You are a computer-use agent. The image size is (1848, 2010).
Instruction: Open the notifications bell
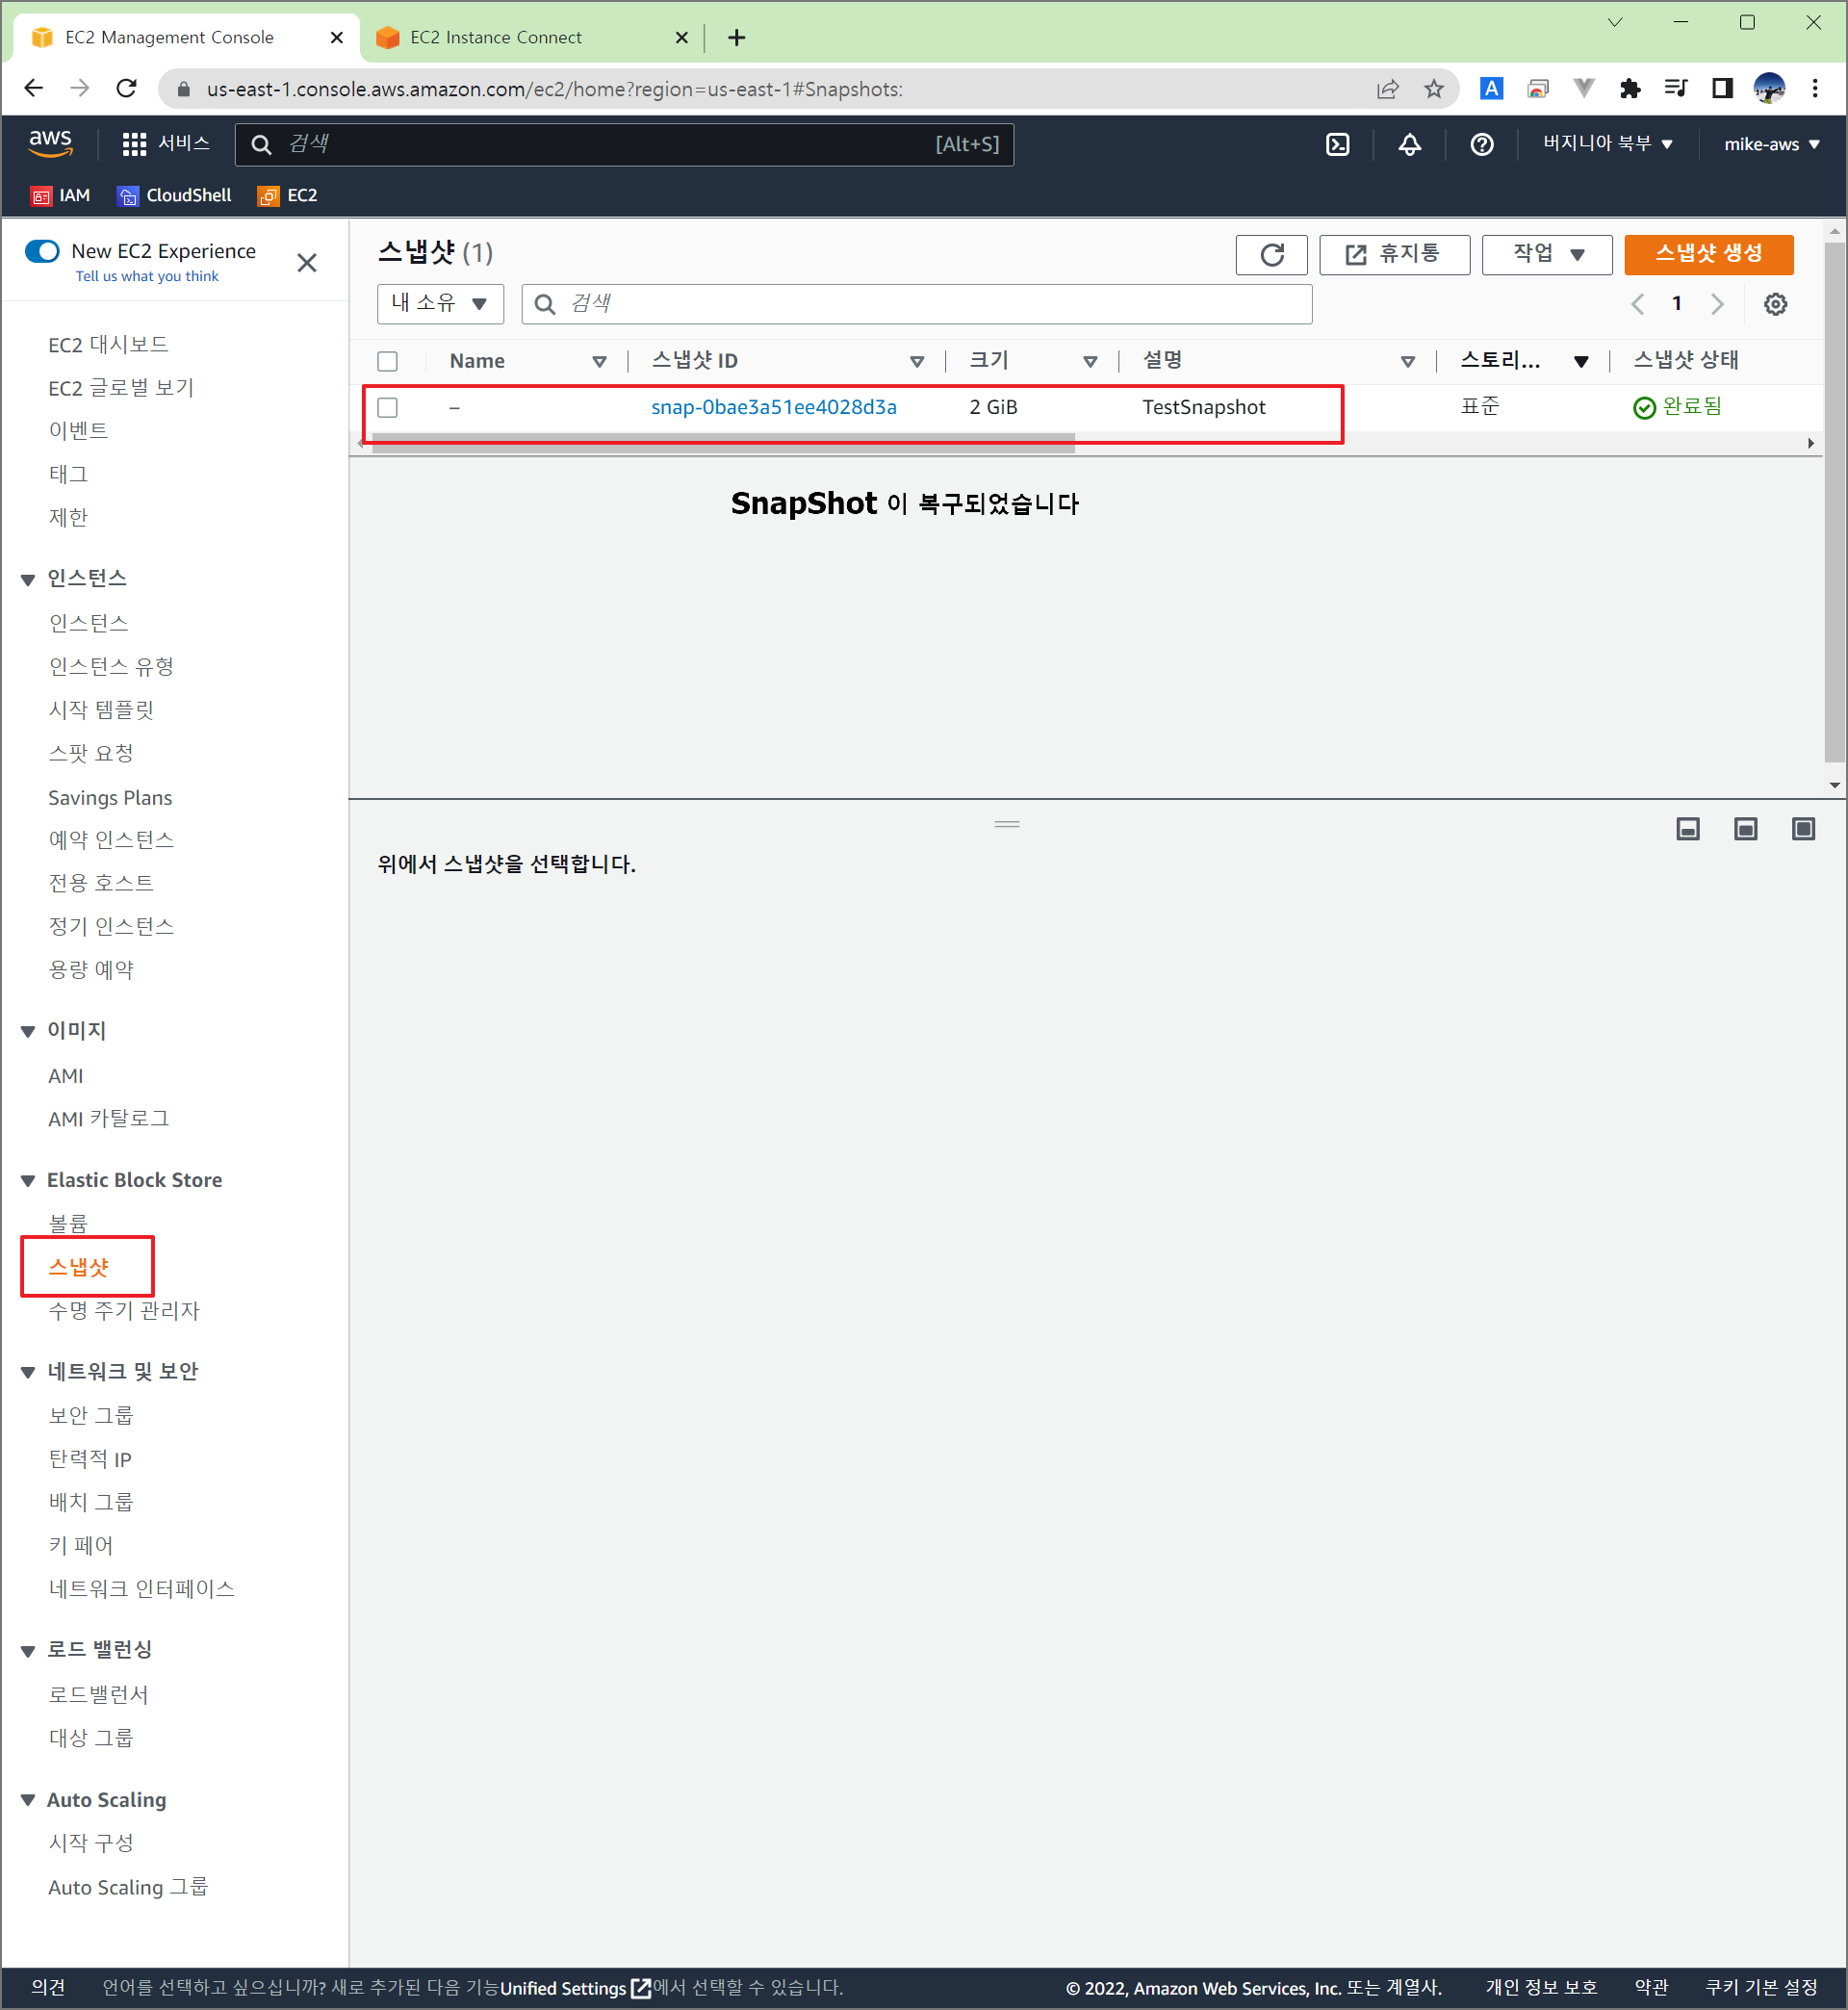click(x=1409, y=144)
